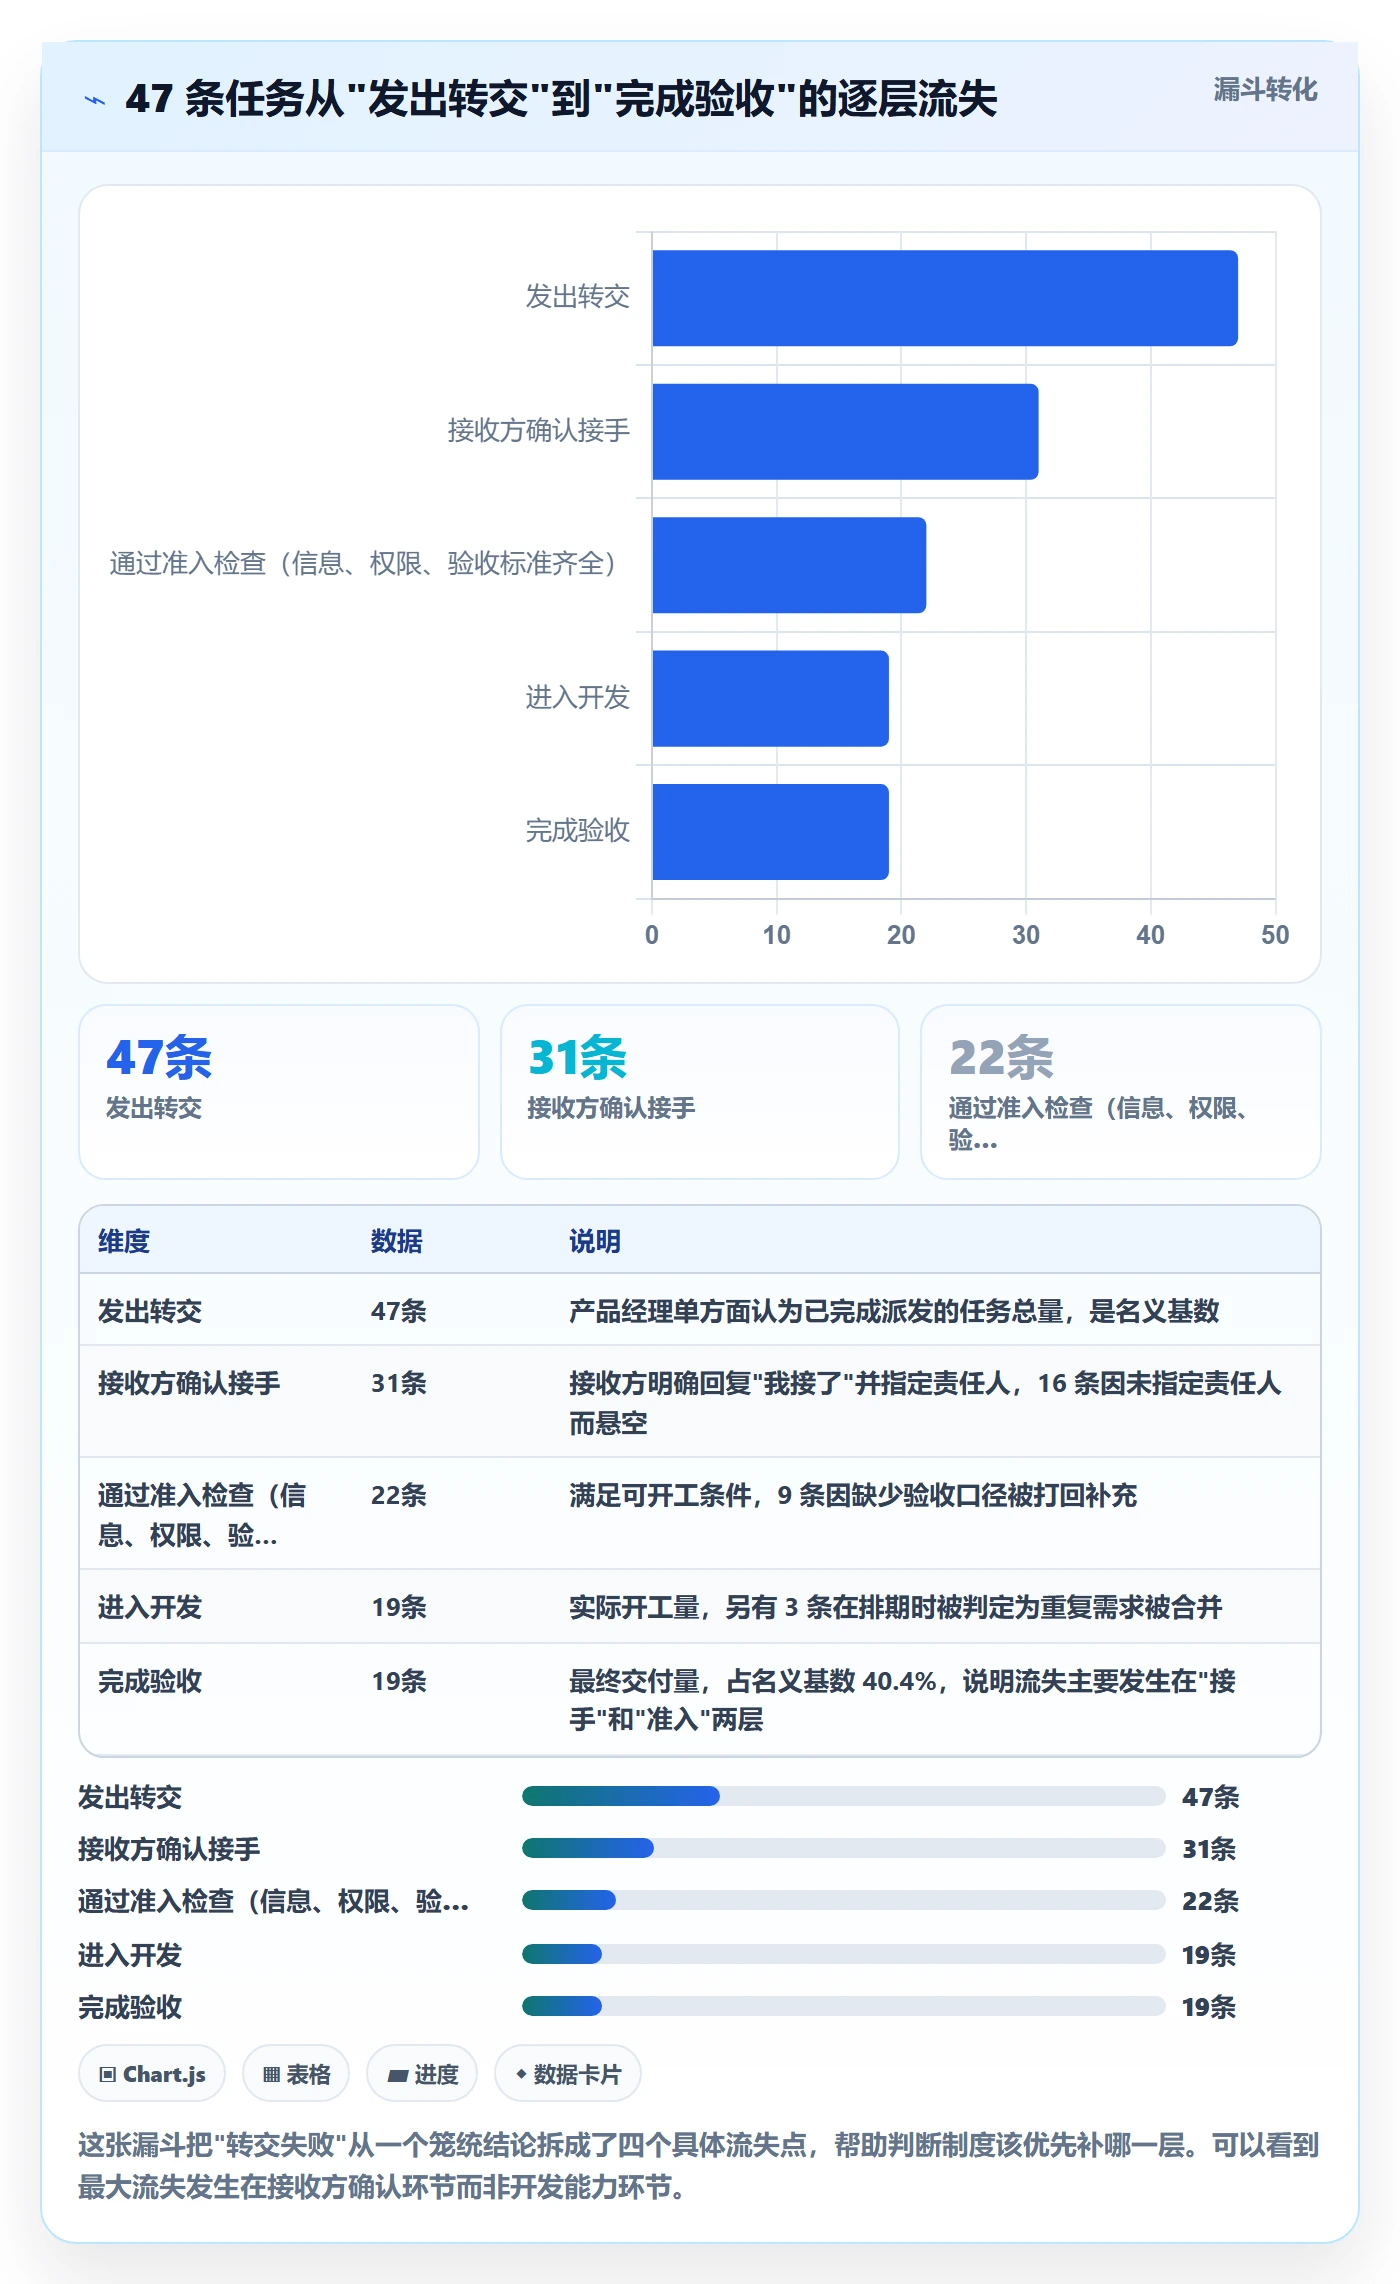This screenshot has width=1400, height=2284.
Task: Click the chart's 接收方确认接手 y-axis label
Action: pos(538,431)
